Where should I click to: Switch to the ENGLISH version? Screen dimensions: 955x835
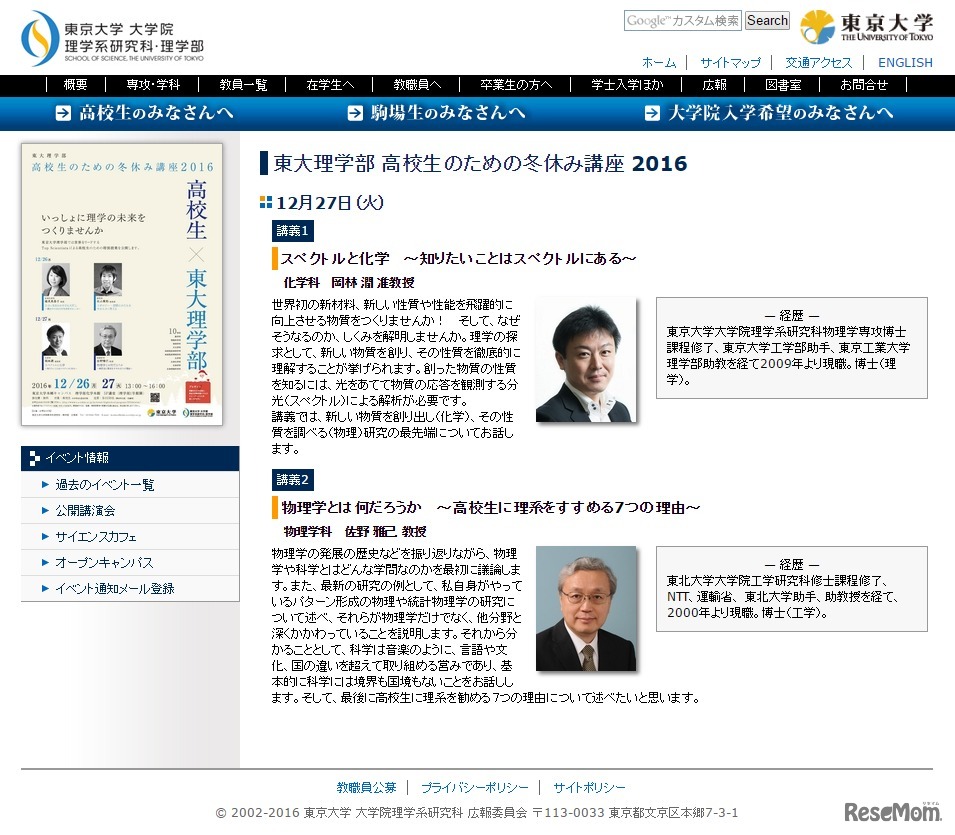tap(904, 62)
